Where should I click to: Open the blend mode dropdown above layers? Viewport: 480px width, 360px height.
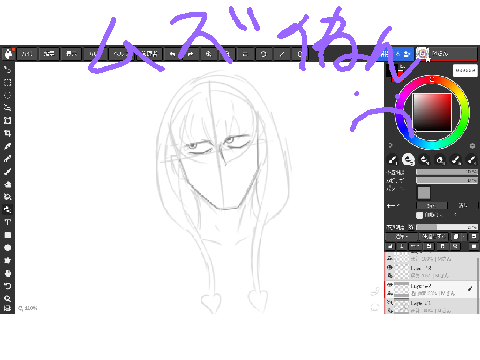pyautogui.click(x=401, y=236)
